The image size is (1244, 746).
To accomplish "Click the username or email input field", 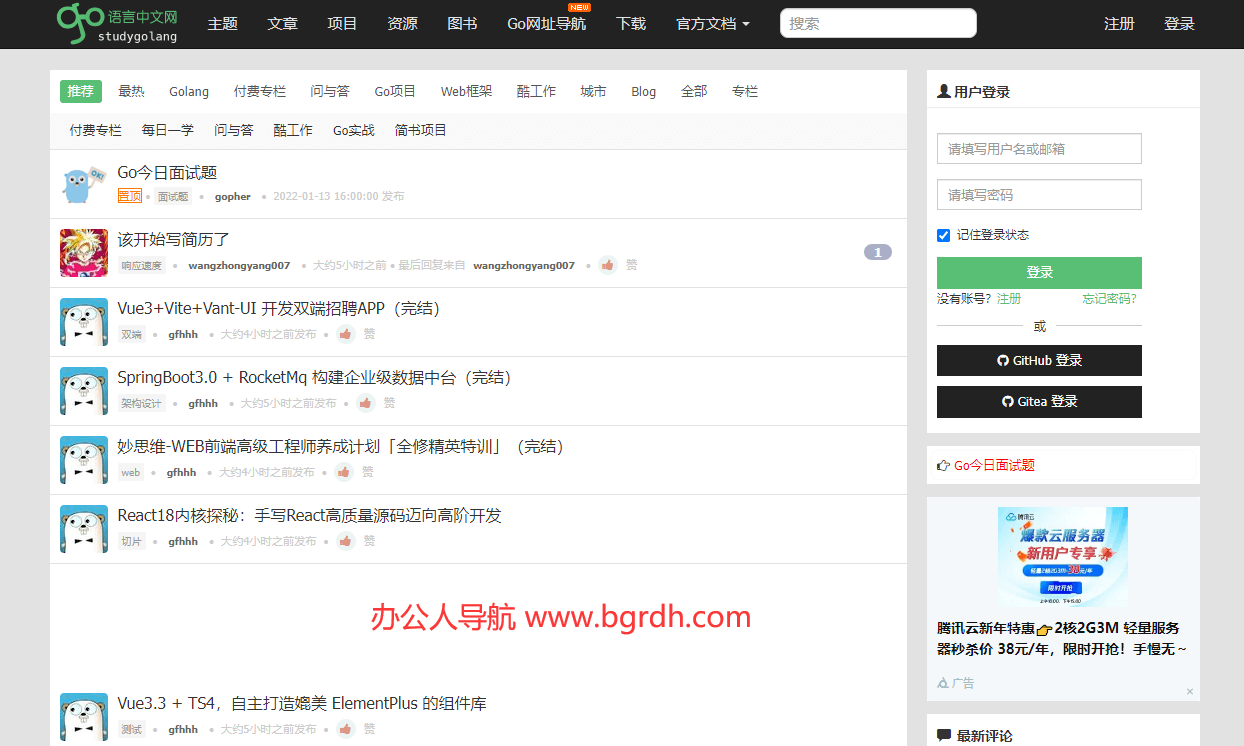I will [x=1039, y=149].
